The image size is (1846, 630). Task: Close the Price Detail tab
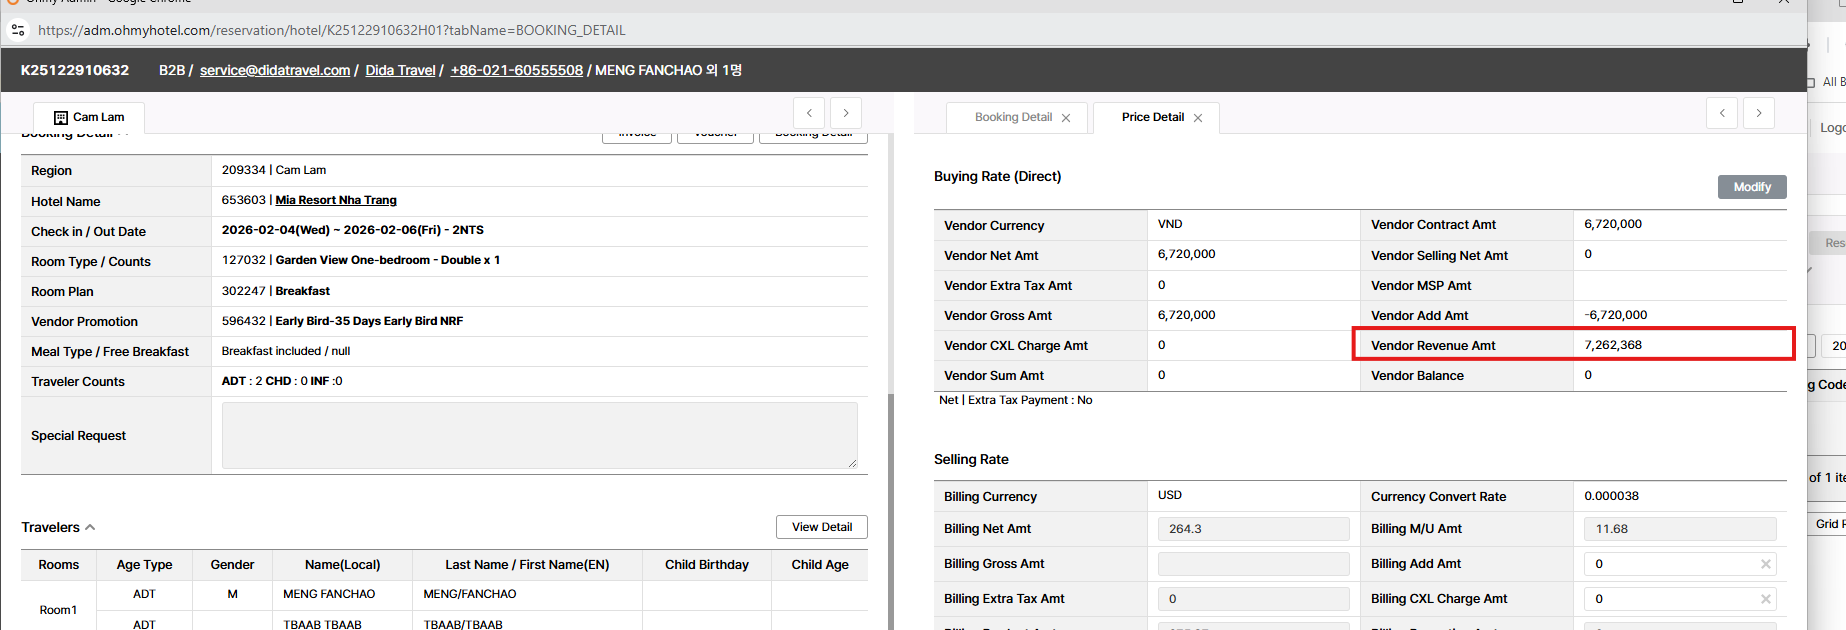1198,118
